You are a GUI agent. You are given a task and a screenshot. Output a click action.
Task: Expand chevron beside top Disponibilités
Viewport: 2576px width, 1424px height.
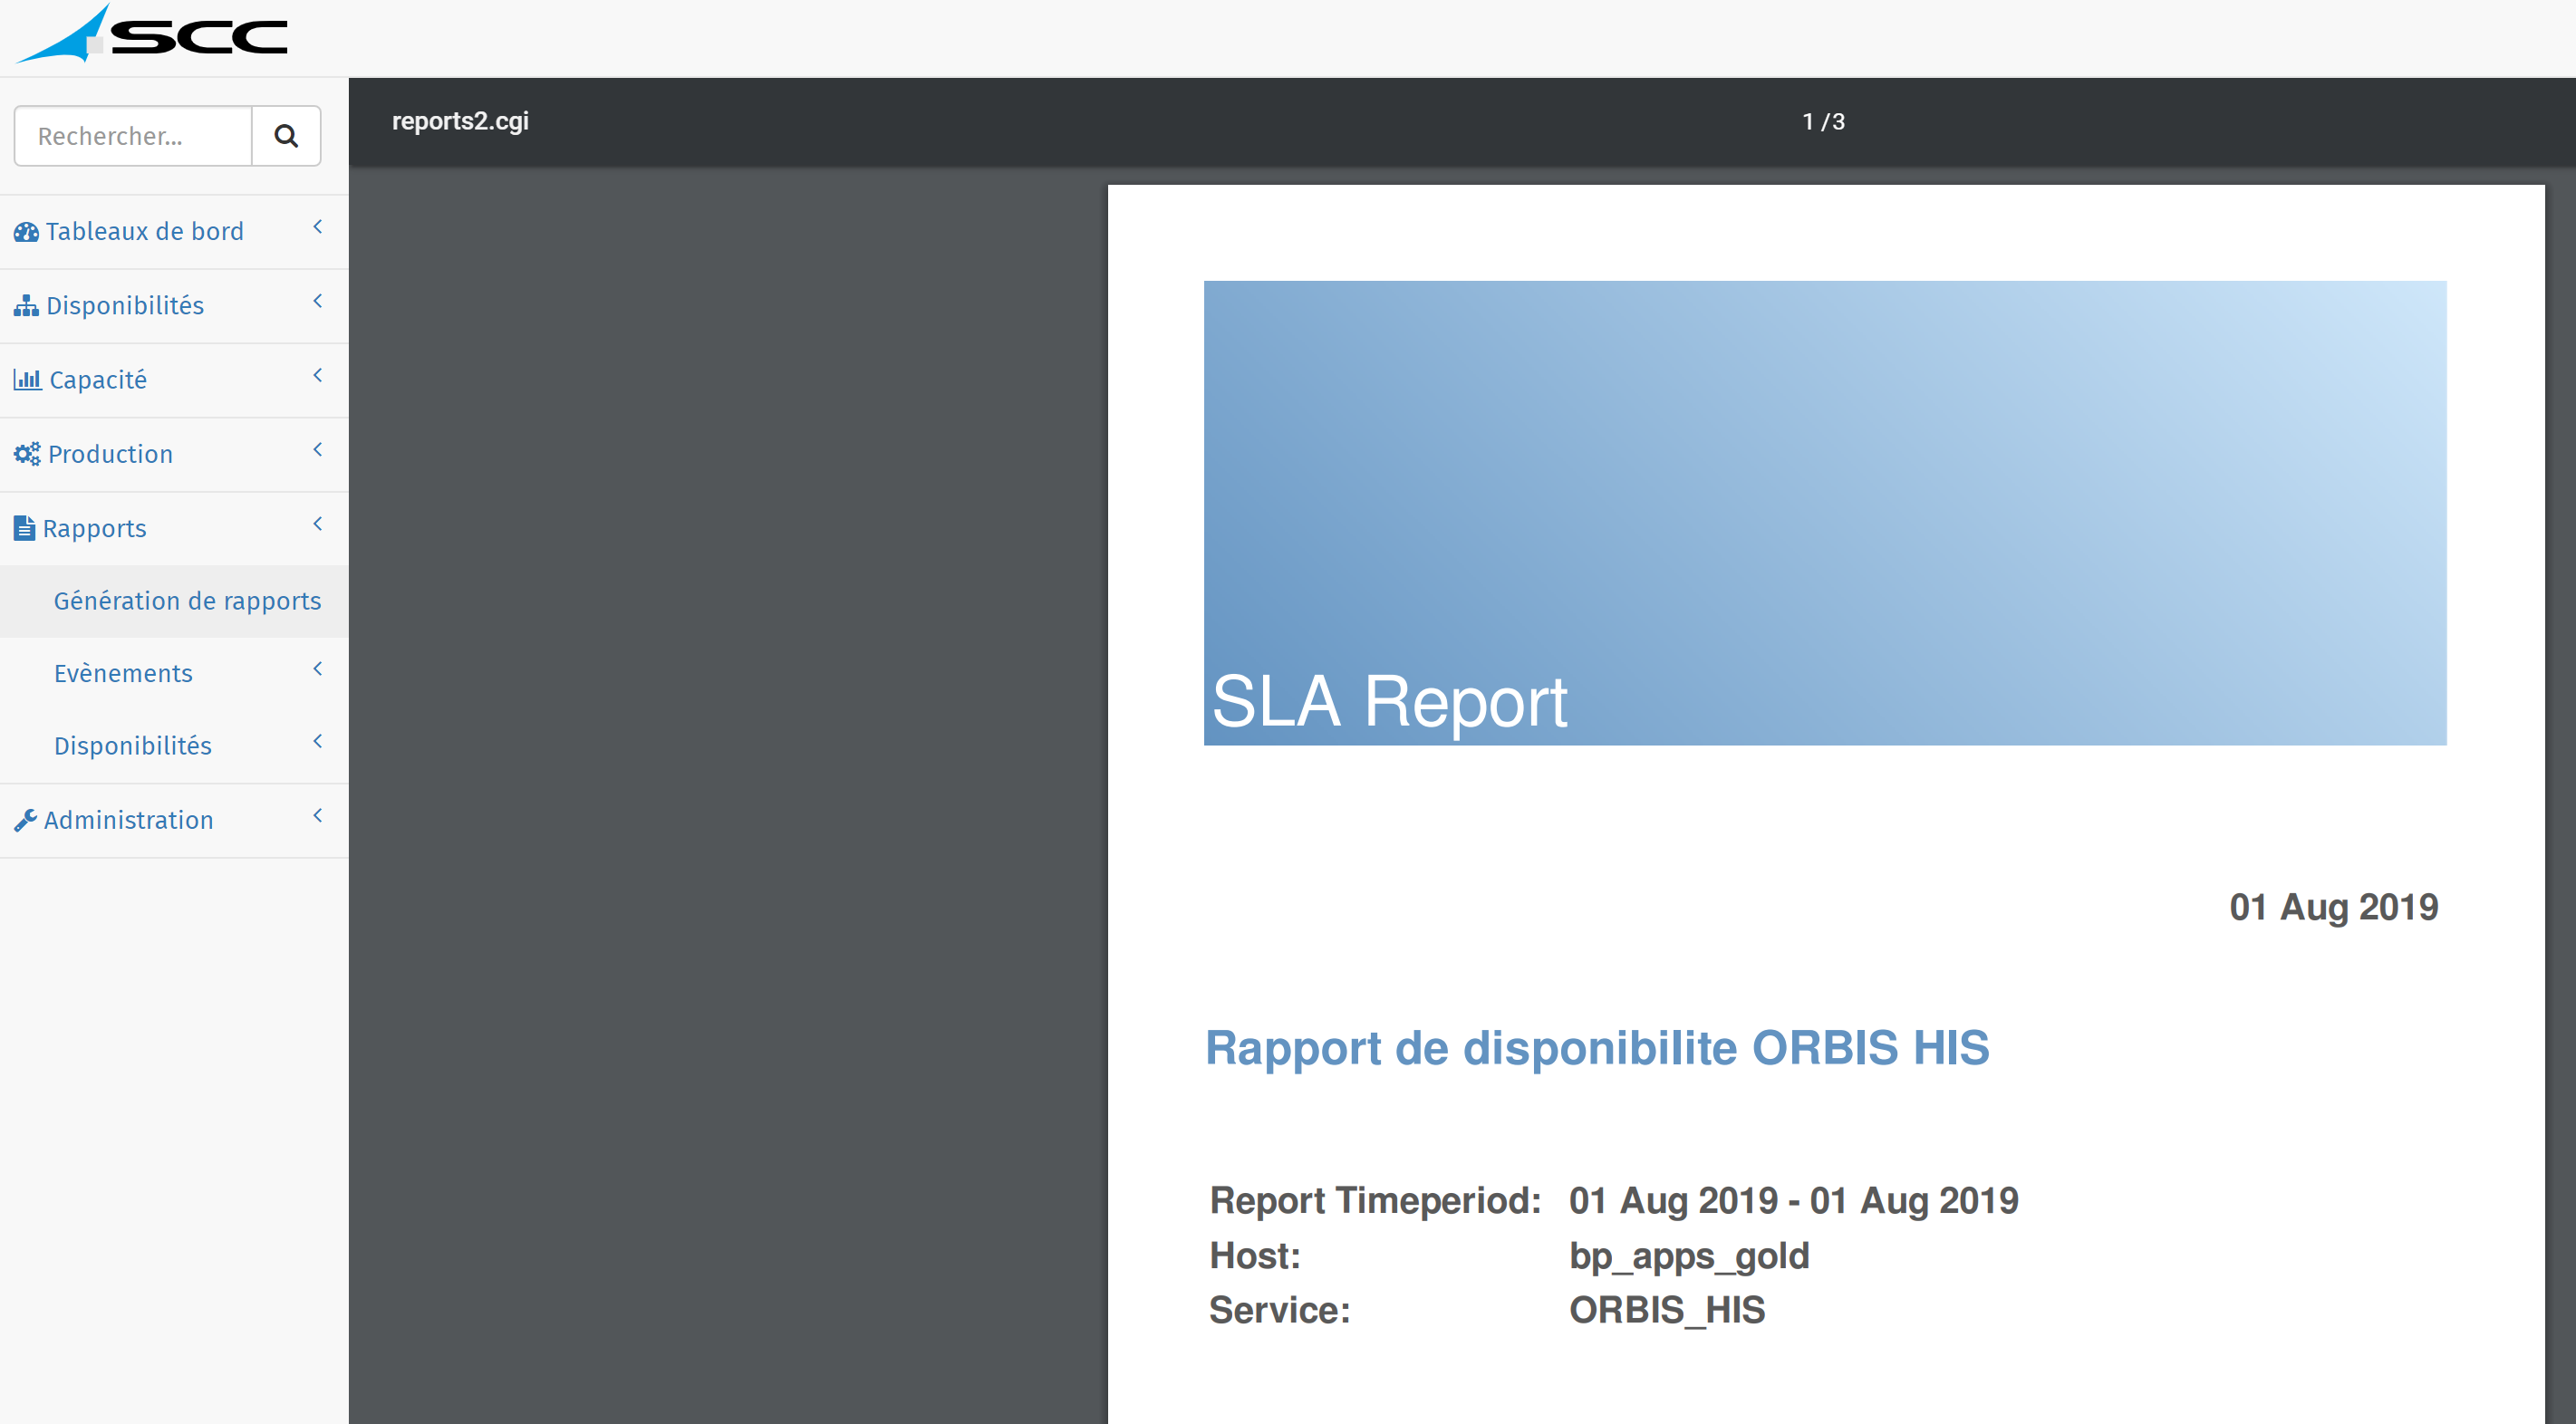(318, 301)
